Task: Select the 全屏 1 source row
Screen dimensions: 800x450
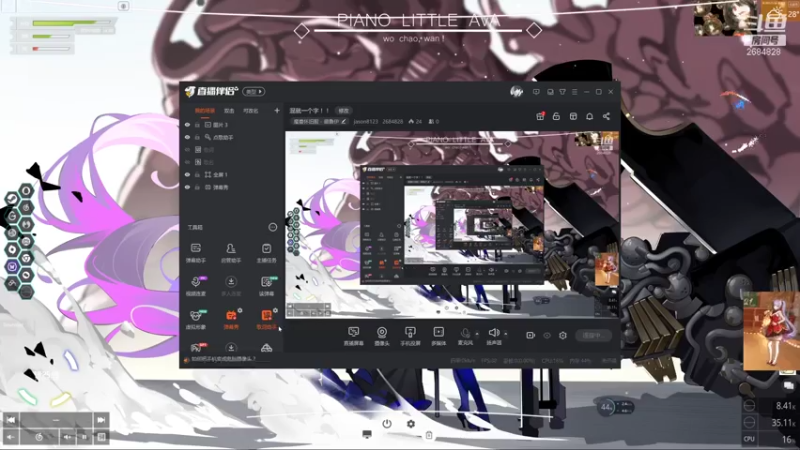Action: (233, 174)
